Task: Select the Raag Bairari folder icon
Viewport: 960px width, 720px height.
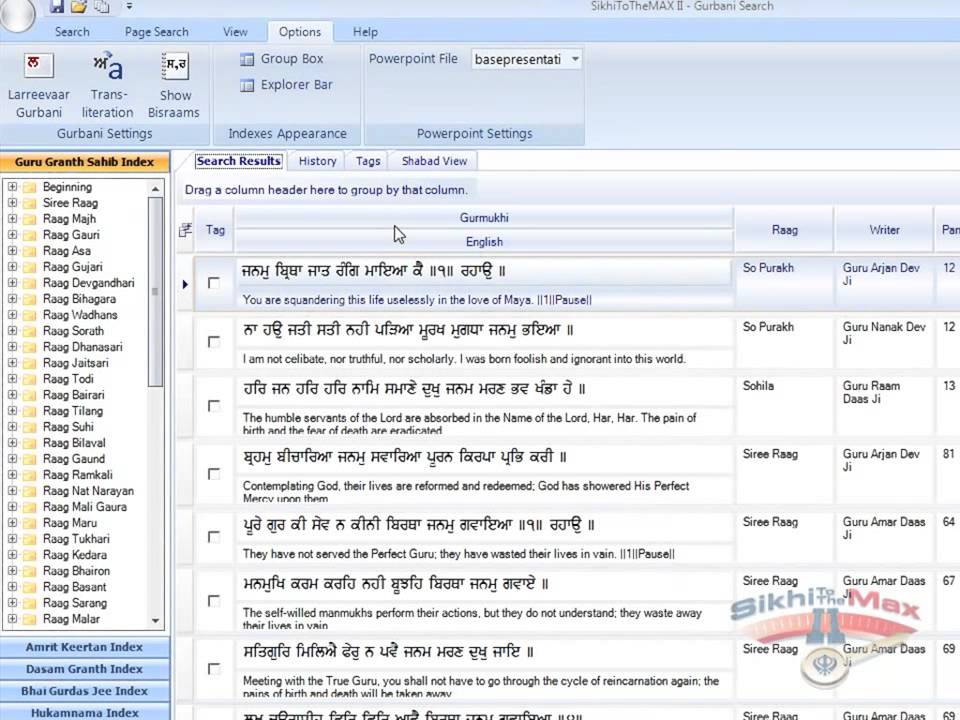Action: (29, 395)
